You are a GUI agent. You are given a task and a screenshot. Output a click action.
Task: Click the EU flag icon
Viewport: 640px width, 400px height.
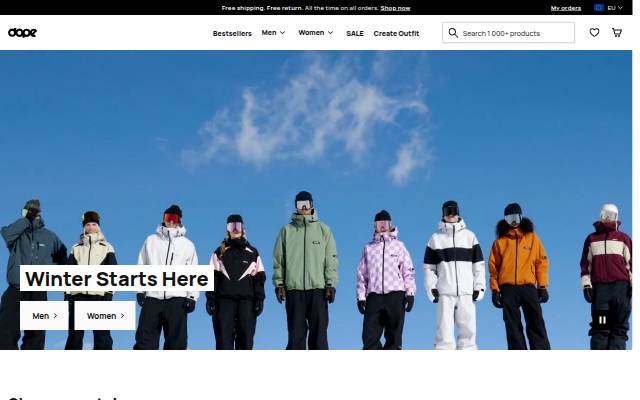click(x=599, y=8)
